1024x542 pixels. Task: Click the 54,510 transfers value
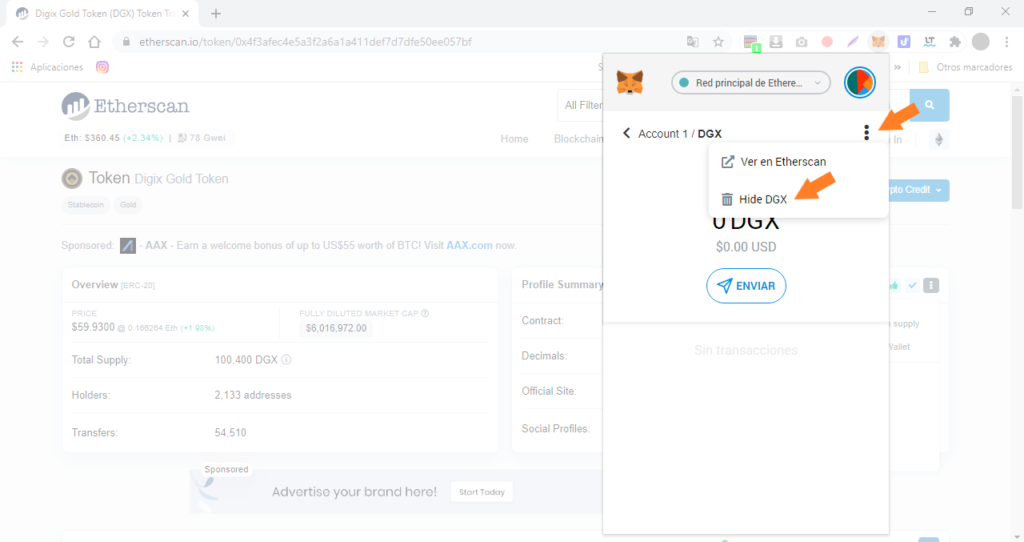pyautogui.click(x=231, y=433)
